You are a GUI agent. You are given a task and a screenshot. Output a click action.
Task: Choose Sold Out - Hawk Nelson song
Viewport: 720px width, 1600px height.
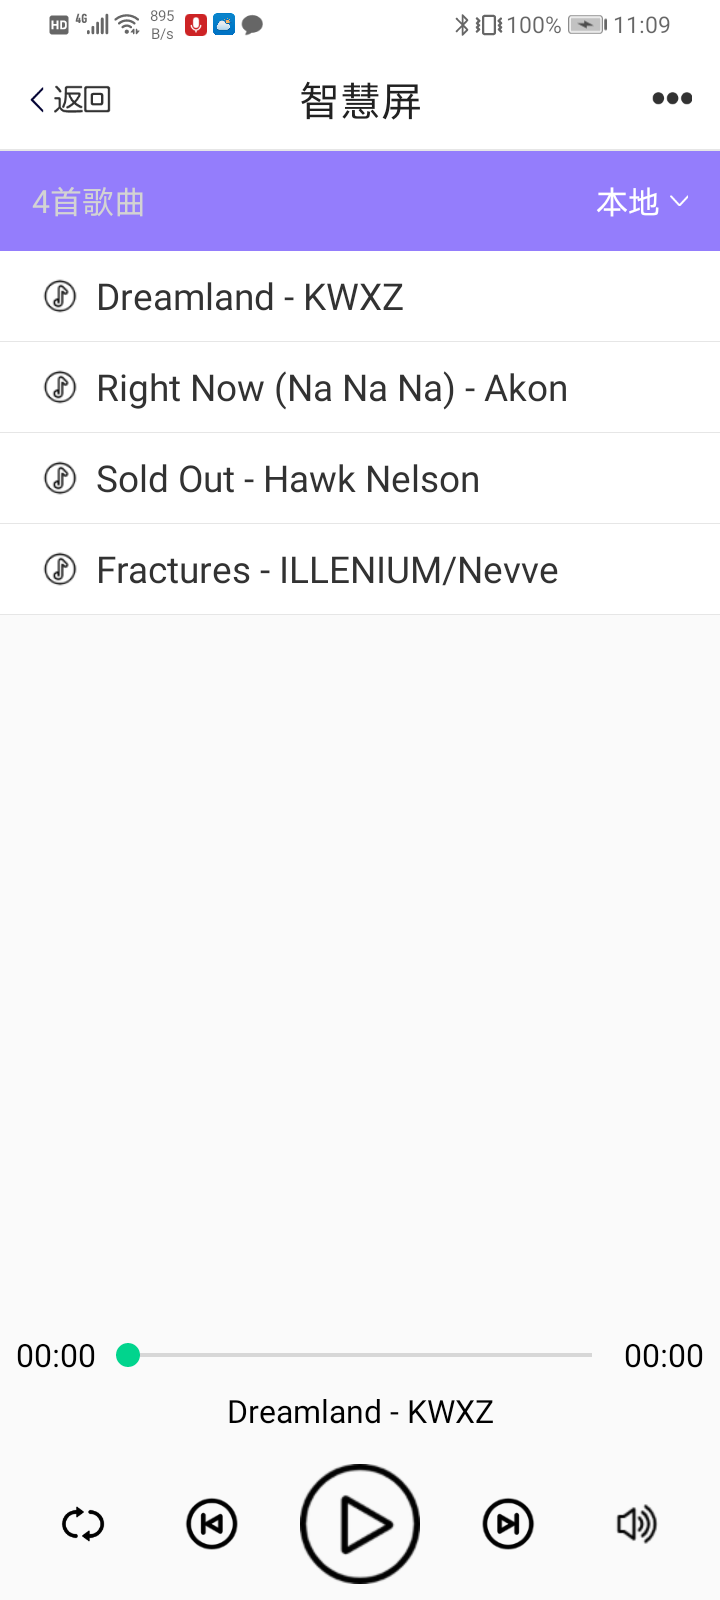pyautogui.click(x=288, y=479)
